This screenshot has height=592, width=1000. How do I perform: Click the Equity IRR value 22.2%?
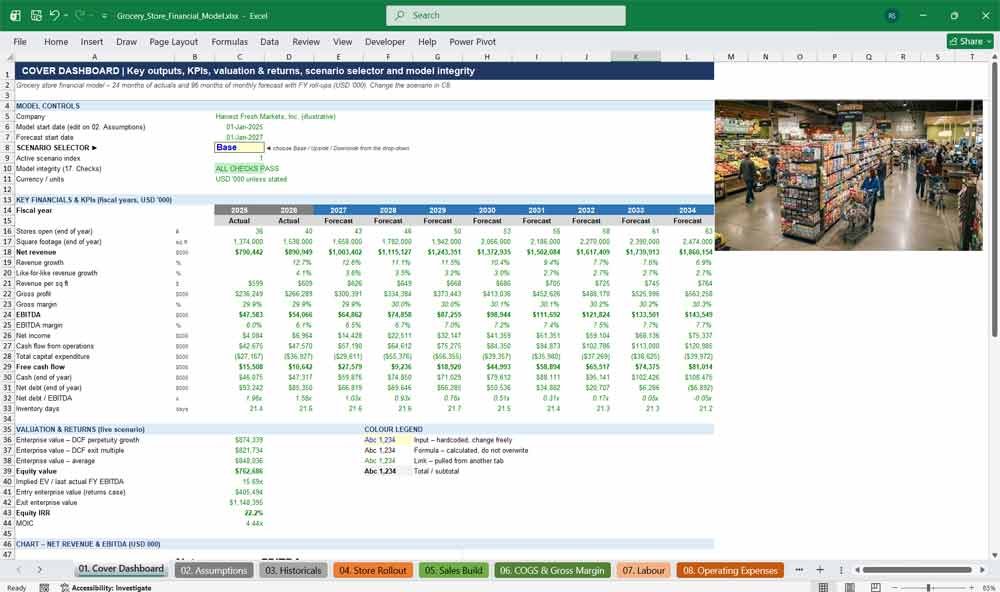coord(254,513)
